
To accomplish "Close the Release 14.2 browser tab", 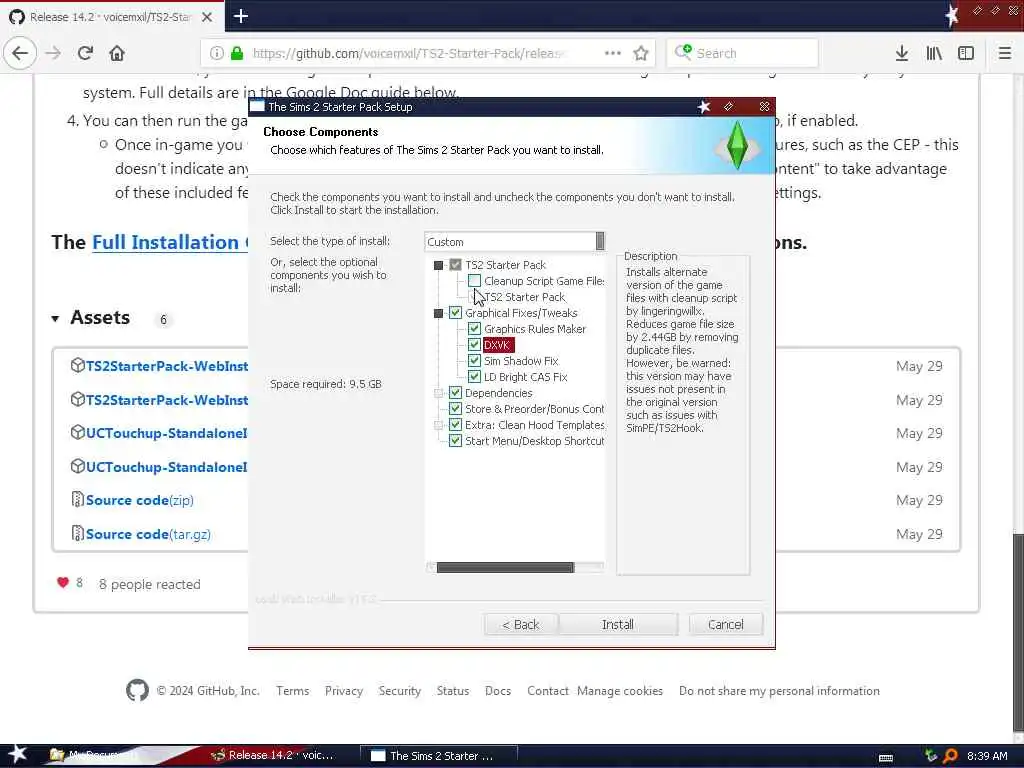I will 206,17.
